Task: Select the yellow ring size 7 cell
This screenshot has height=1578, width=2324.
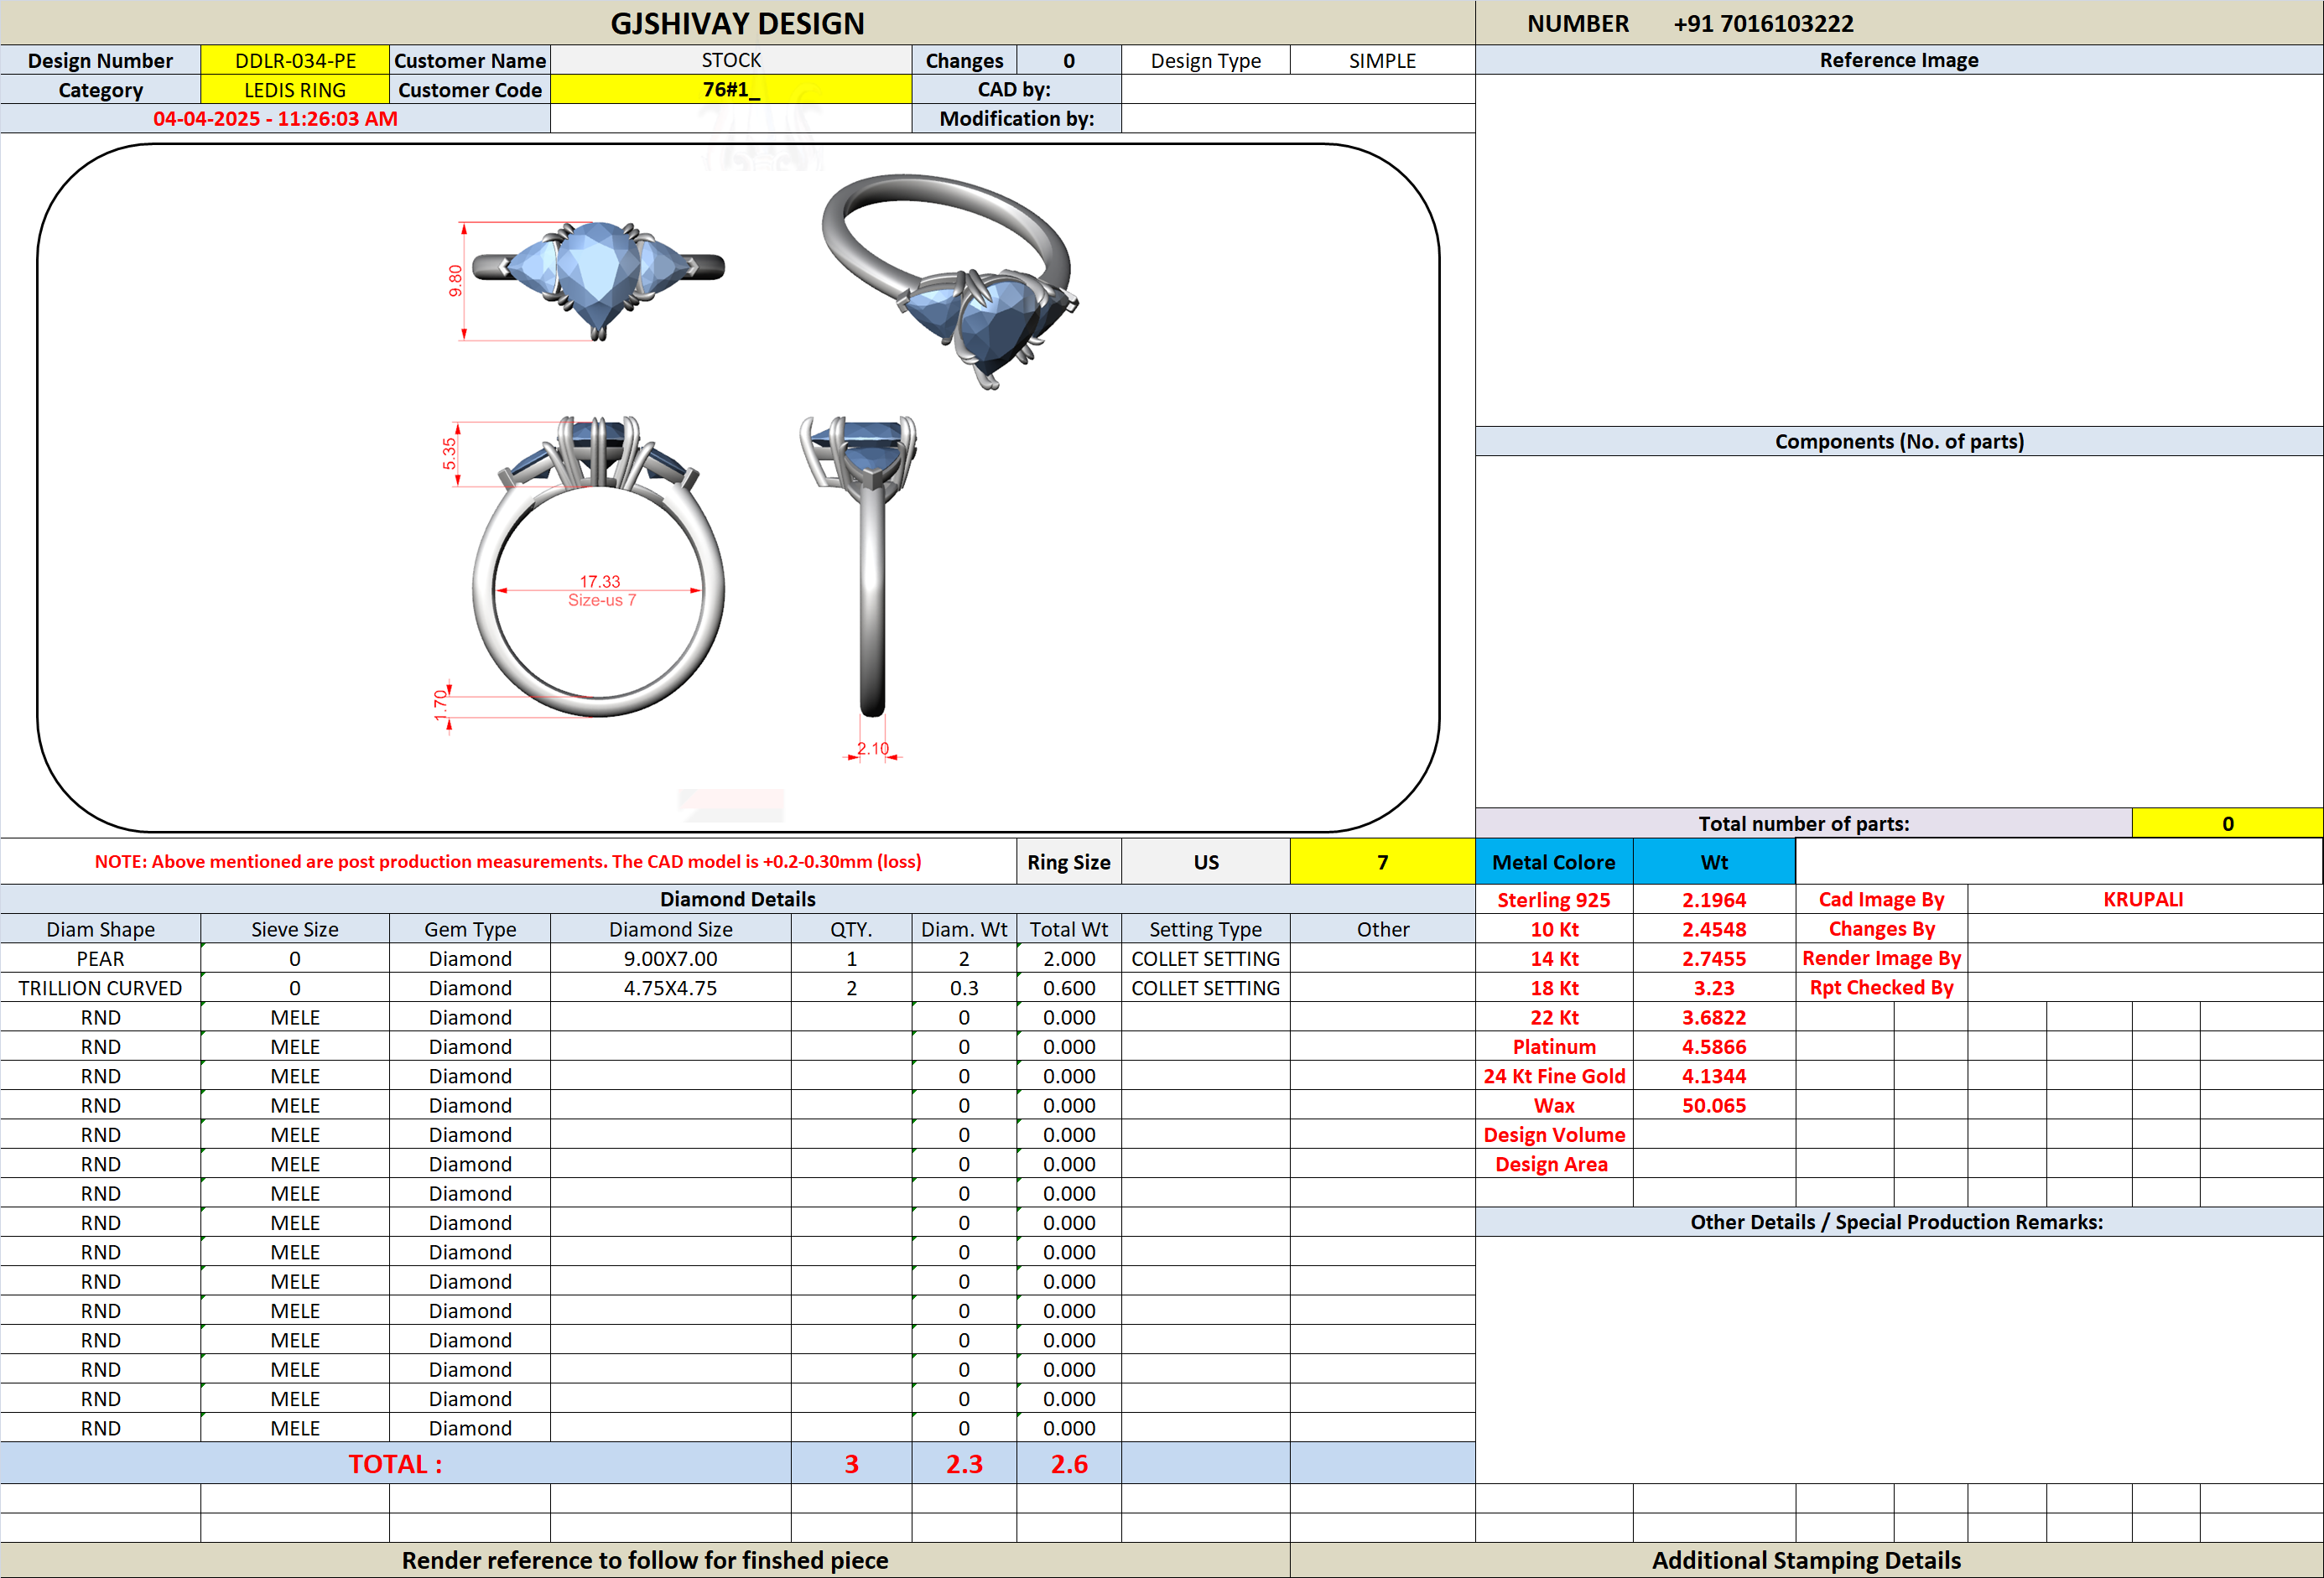Action: (1382, 862)
